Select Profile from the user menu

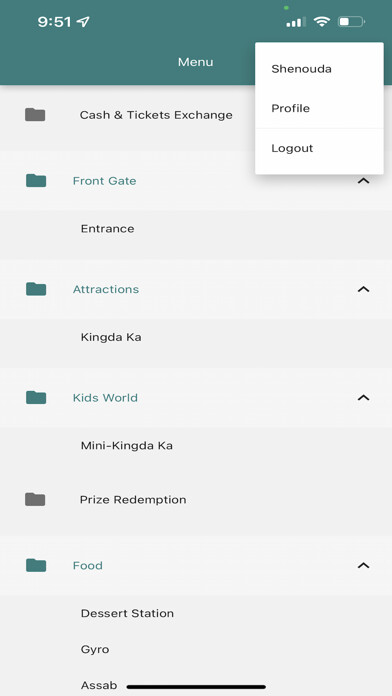click(319, 108)
